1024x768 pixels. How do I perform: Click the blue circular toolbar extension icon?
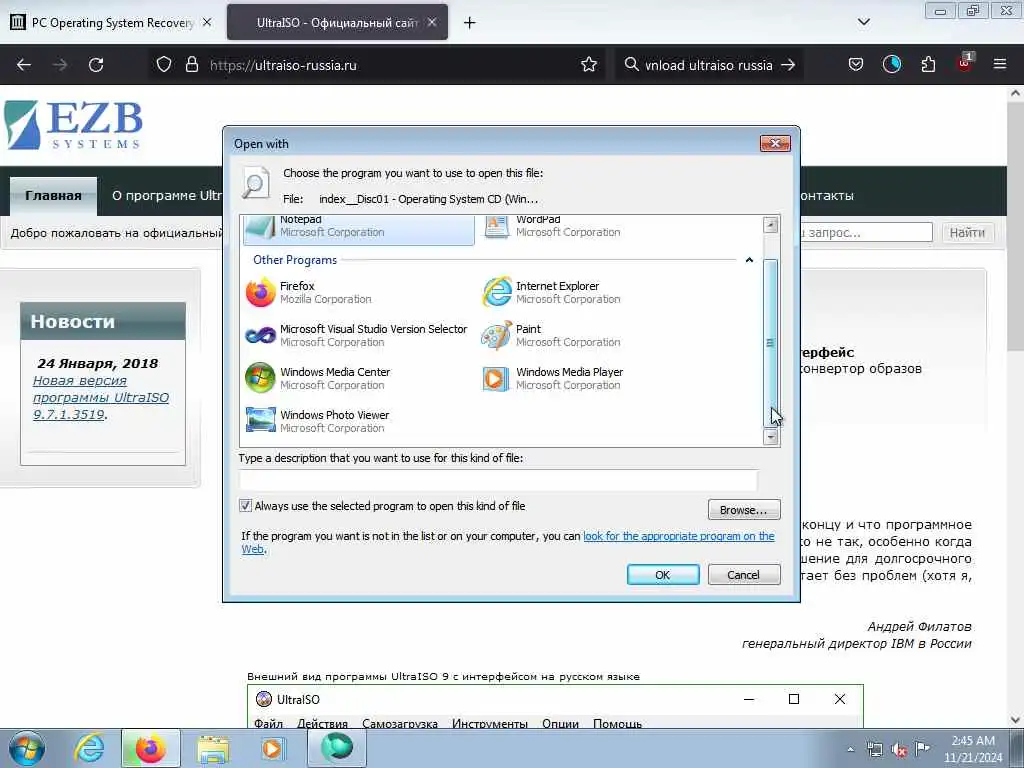[891, 65]
